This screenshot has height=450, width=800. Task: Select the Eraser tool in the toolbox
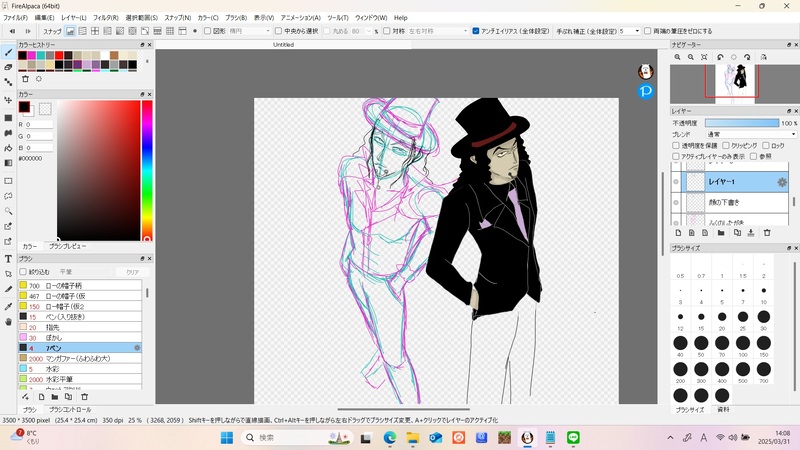tap(8, 67)
